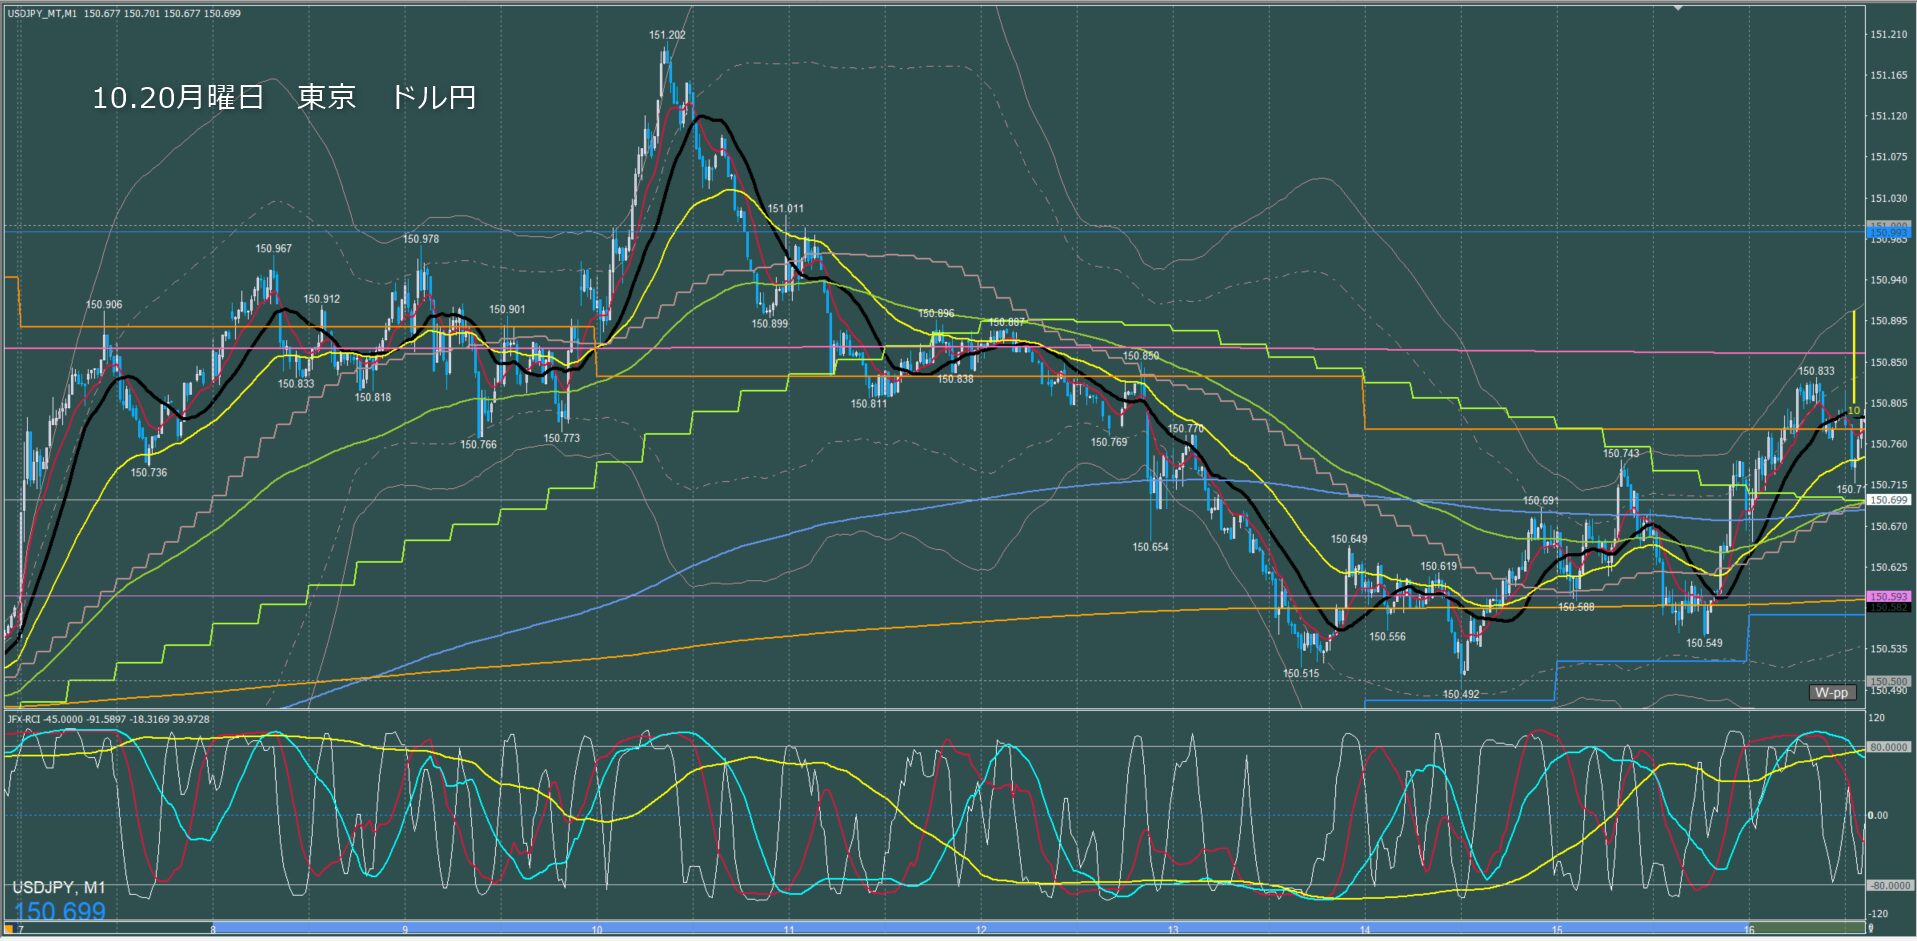Click the W-pp weekly pivot label
This screenshot has width=1917, height=941.
pyautogui.click(x=1832, y=693)
